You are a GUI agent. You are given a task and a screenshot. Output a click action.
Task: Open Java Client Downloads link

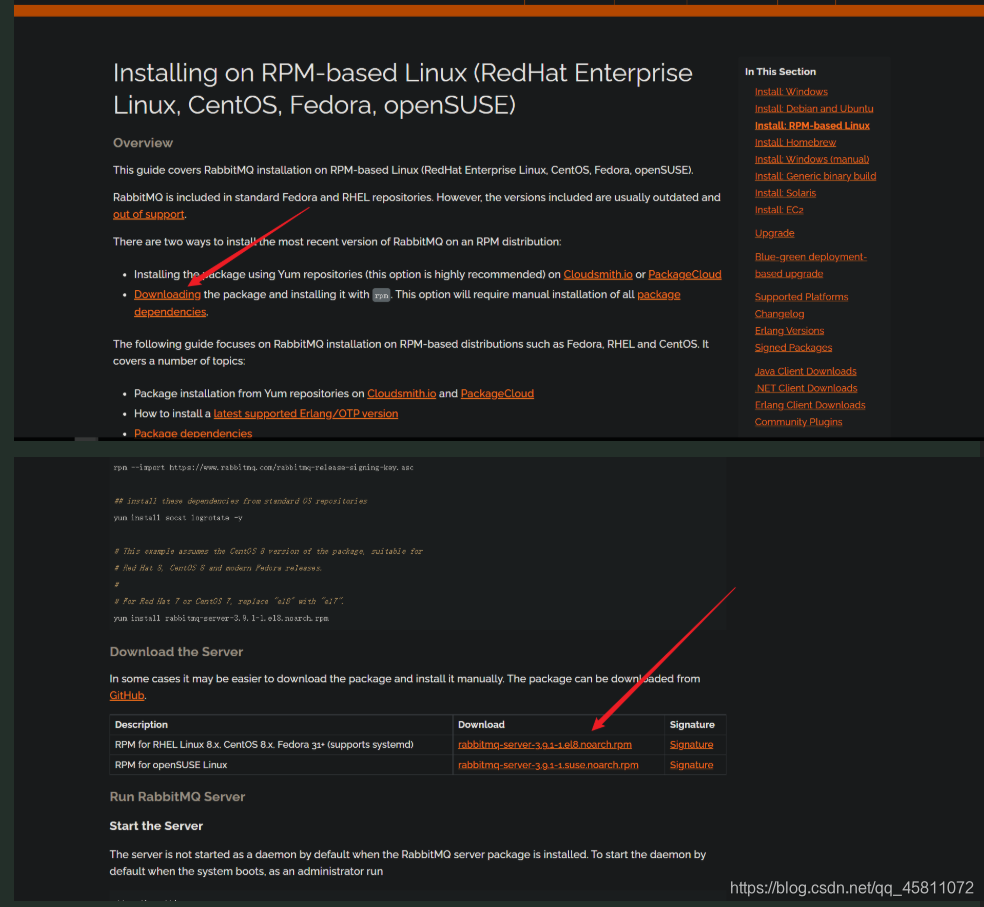click(x=805, y=372)
